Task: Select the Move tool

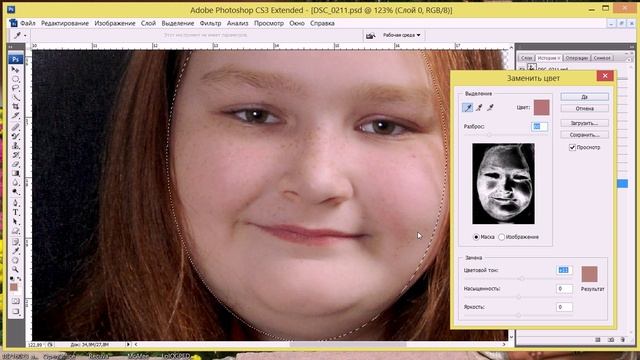Action: [16, 70]
